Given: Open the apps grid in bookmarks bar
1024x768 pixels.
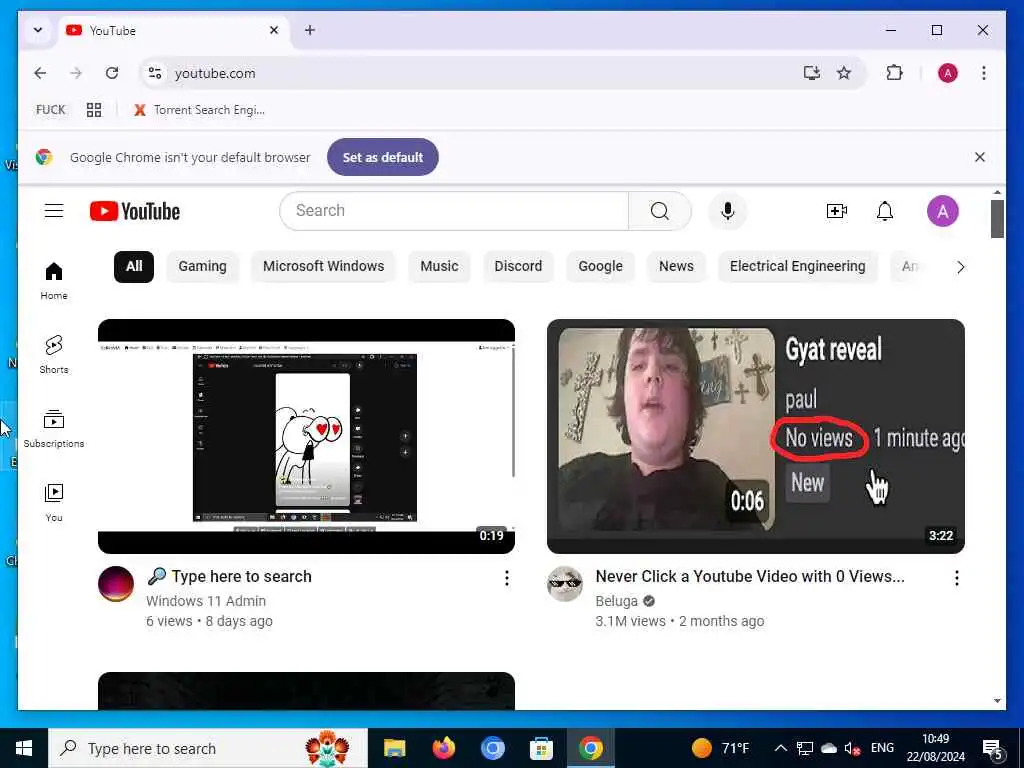Looking at the screenshot, I should coord(94,110).
